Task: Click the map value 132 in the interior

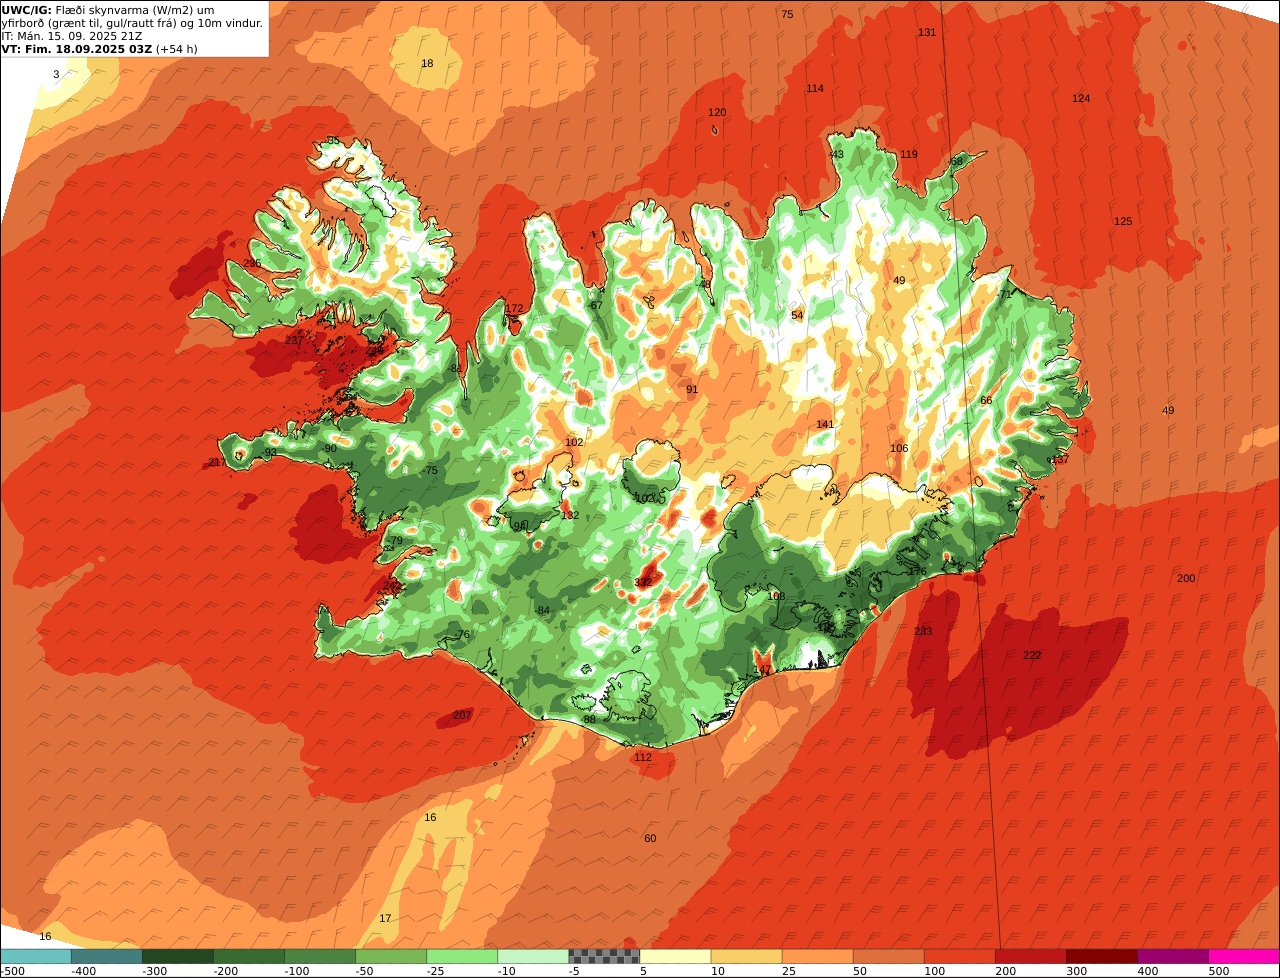Action: [x=570, y=516]
